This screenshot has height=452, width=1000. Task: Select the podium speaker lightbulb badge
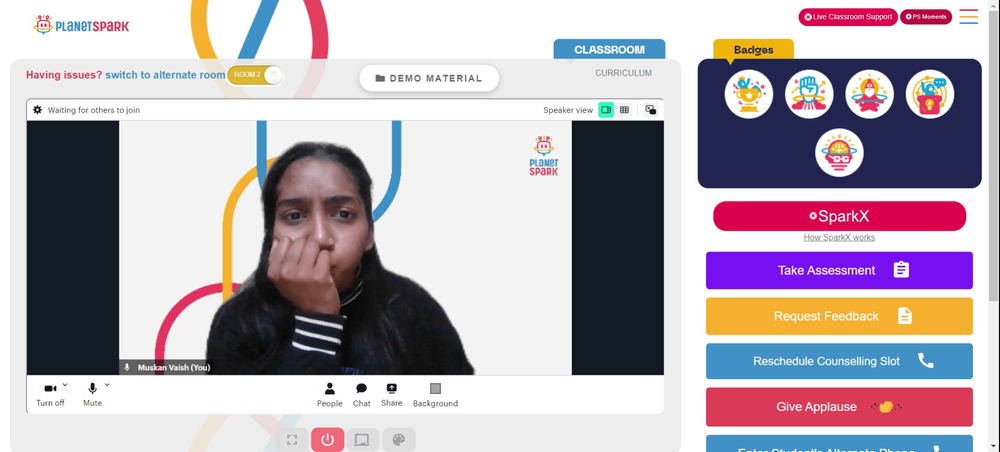click(930, 94)
